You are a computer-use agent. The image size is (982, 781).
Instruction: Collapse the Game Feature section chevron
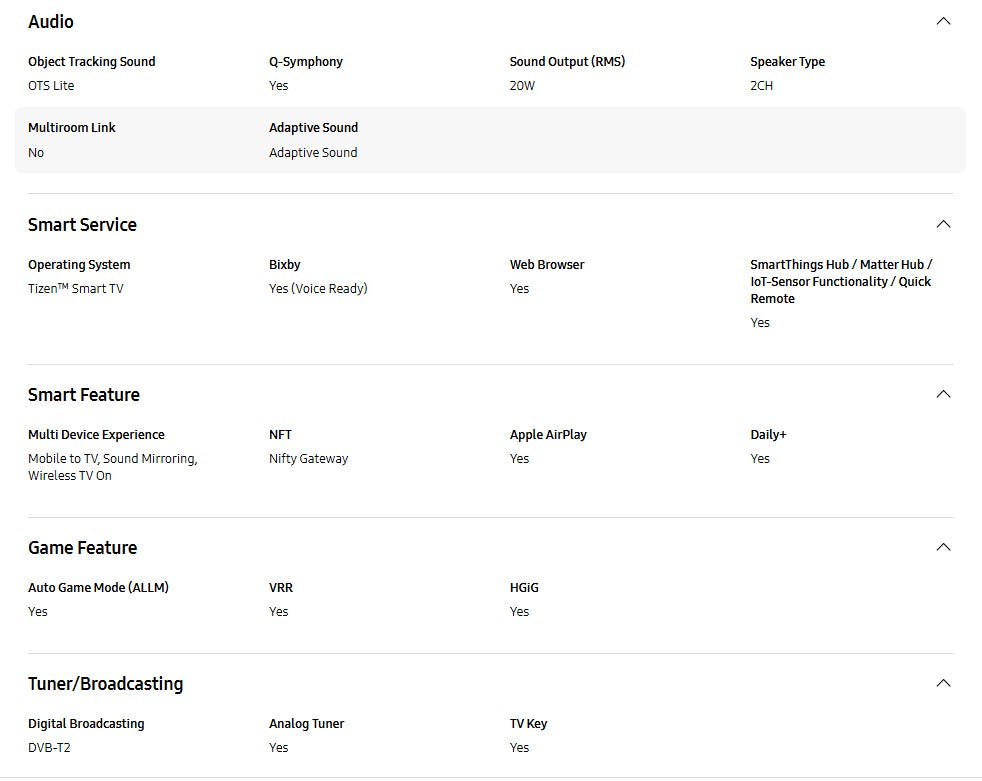942,547
